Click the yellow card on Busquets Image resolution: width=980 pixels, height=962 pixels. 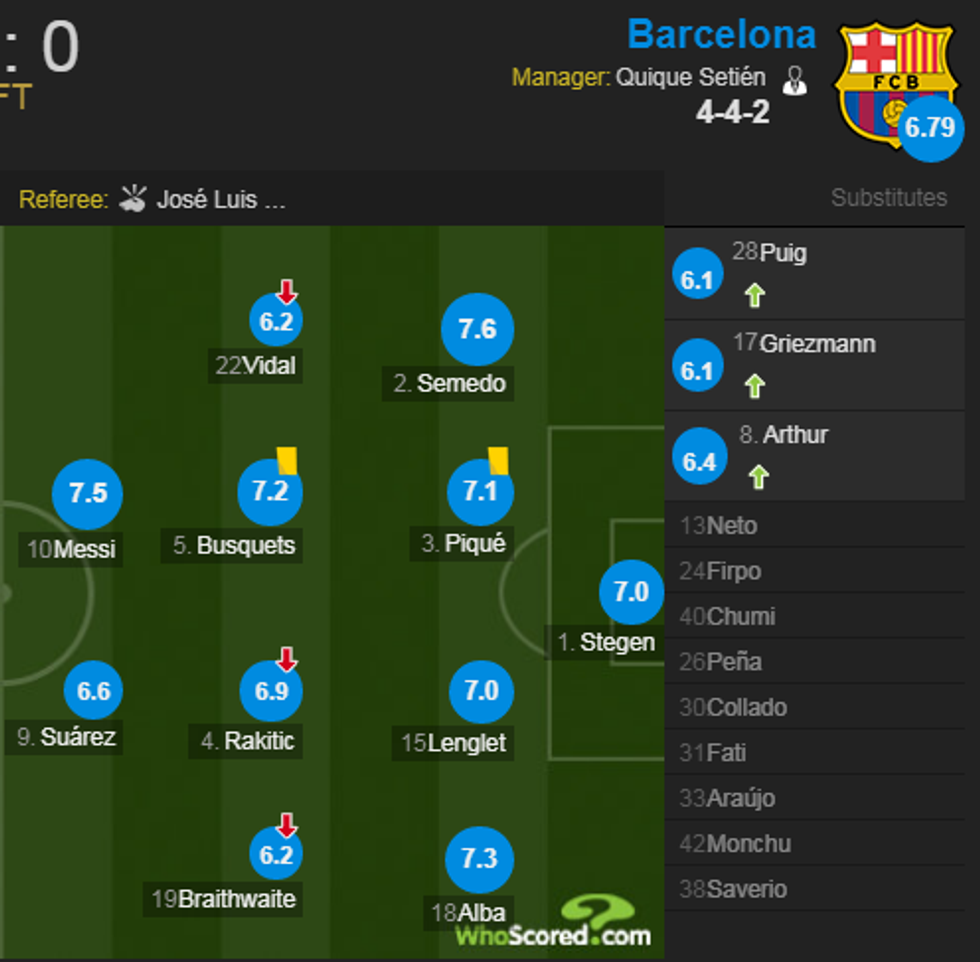coord(288,460)
